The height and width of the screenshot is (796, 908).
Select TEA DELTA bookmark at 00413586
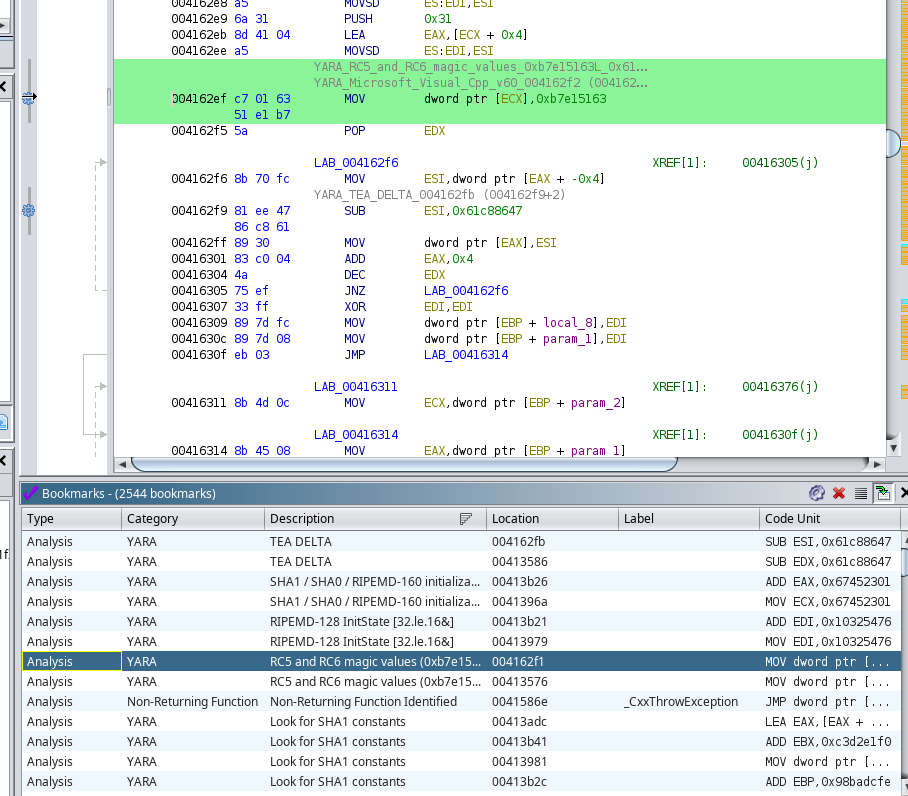tap(461, 562)
